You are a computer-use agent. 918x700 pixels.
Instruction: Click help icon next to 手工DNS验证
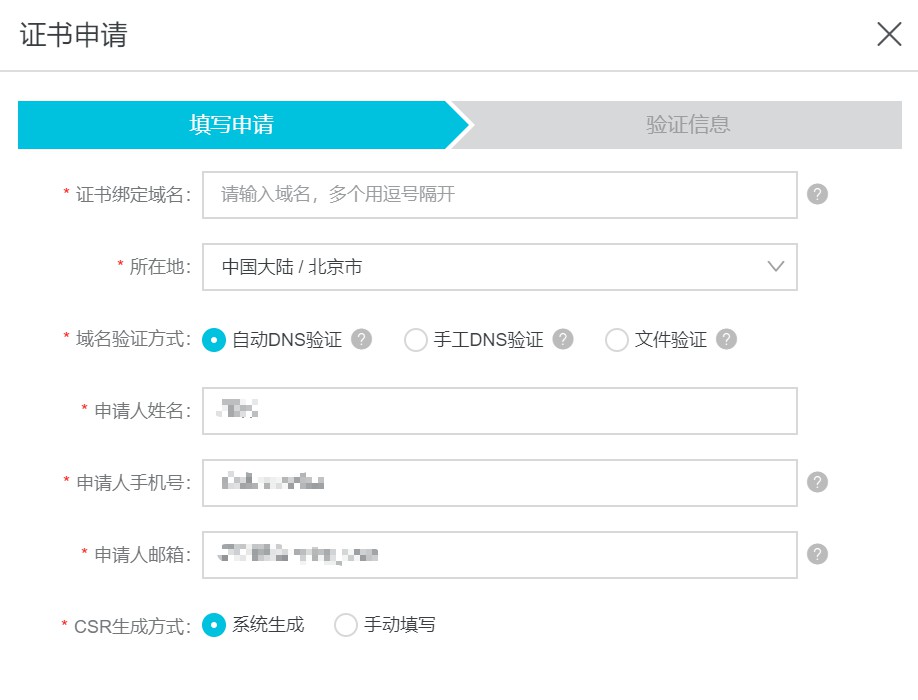point(564,339)
